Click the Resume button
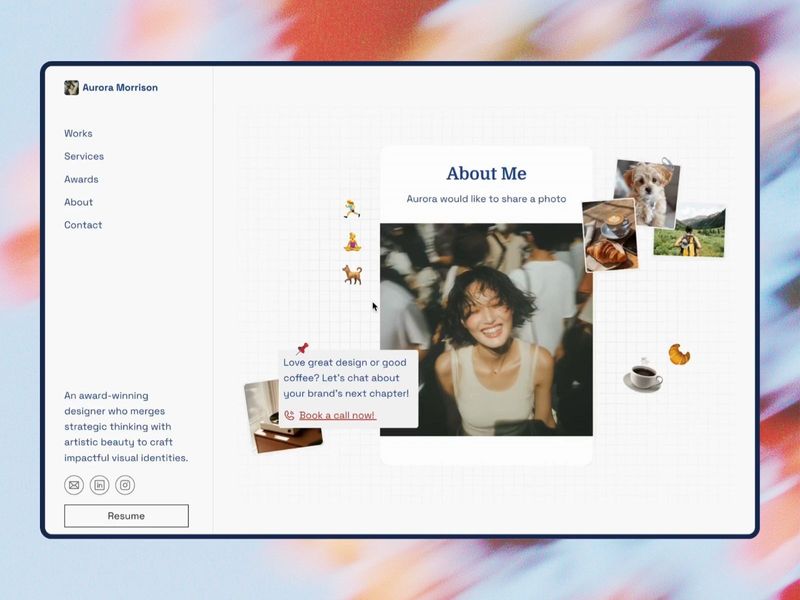Image resolution: width=800 pixels, height=600 pixels. (126, 516)
